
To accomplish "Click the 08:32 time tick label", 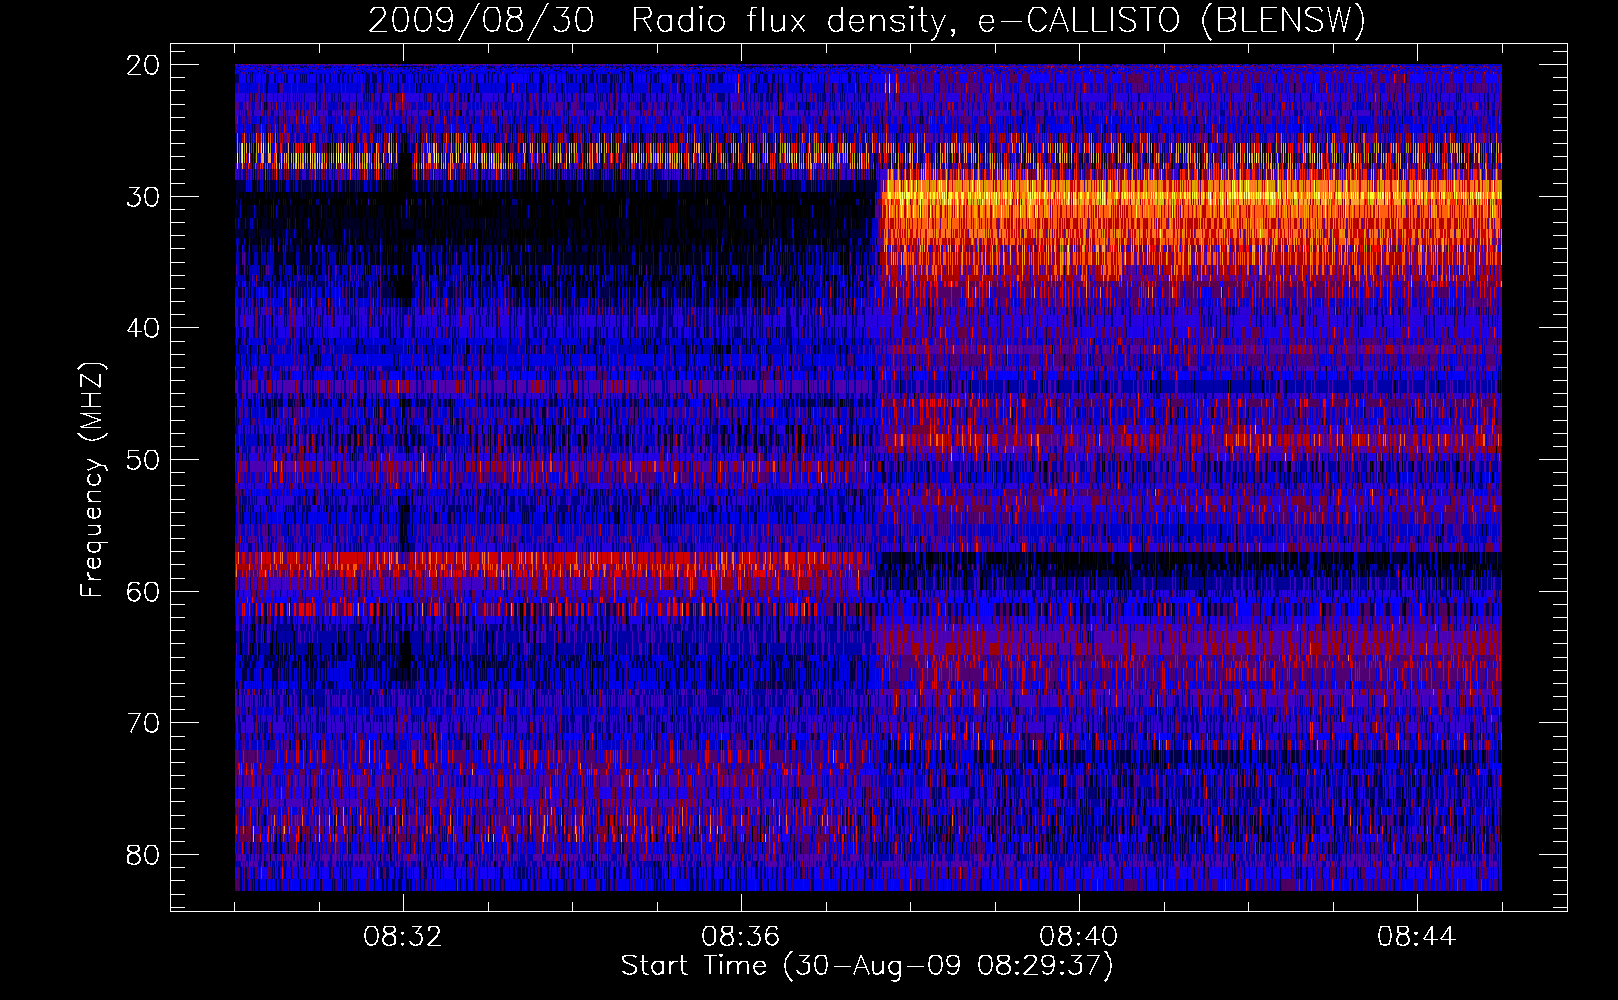I will click(x=403, y=937).
